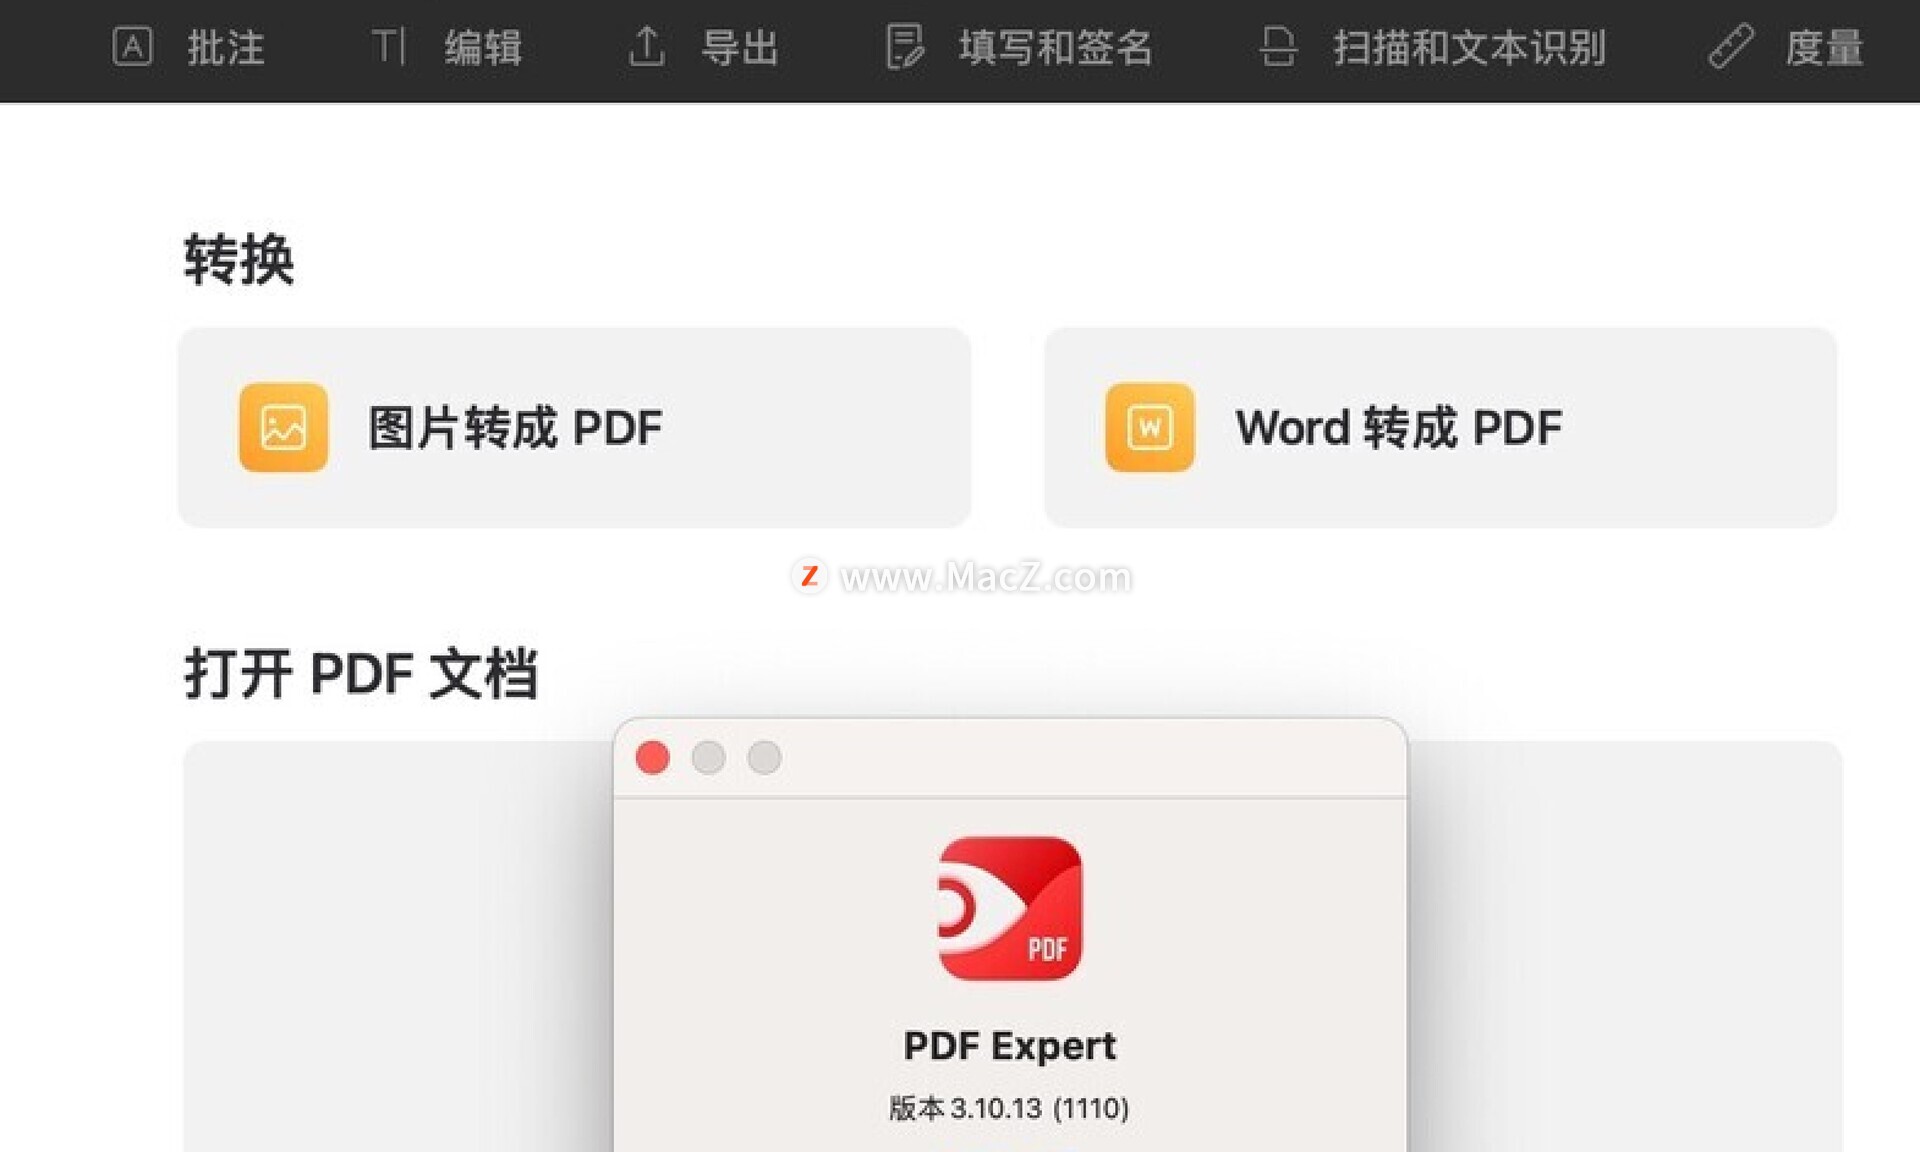This screenshot has width=1920, height=1152.
Task: Close the PDF Expert about window
Action: [x=653, y=758]
